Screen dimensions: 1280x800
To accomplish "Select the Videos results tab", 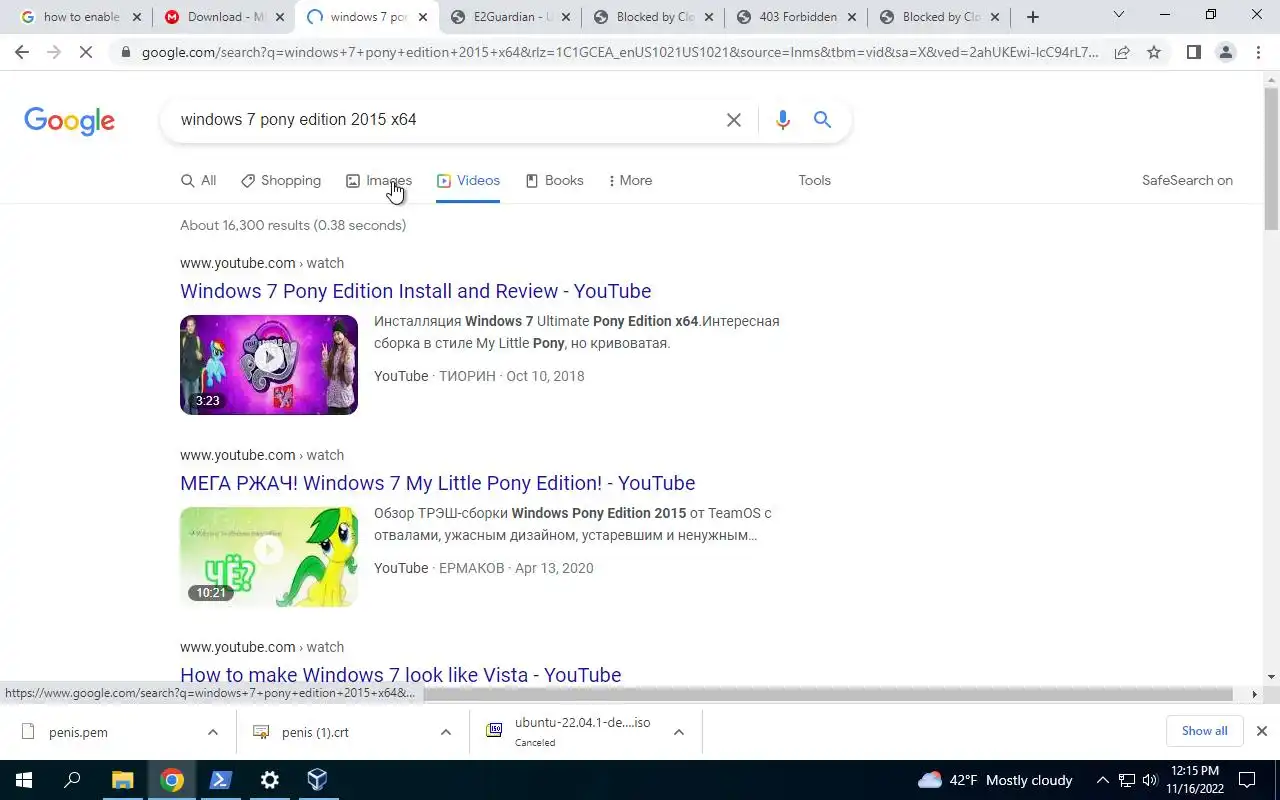I will click(x=468, y=181).
